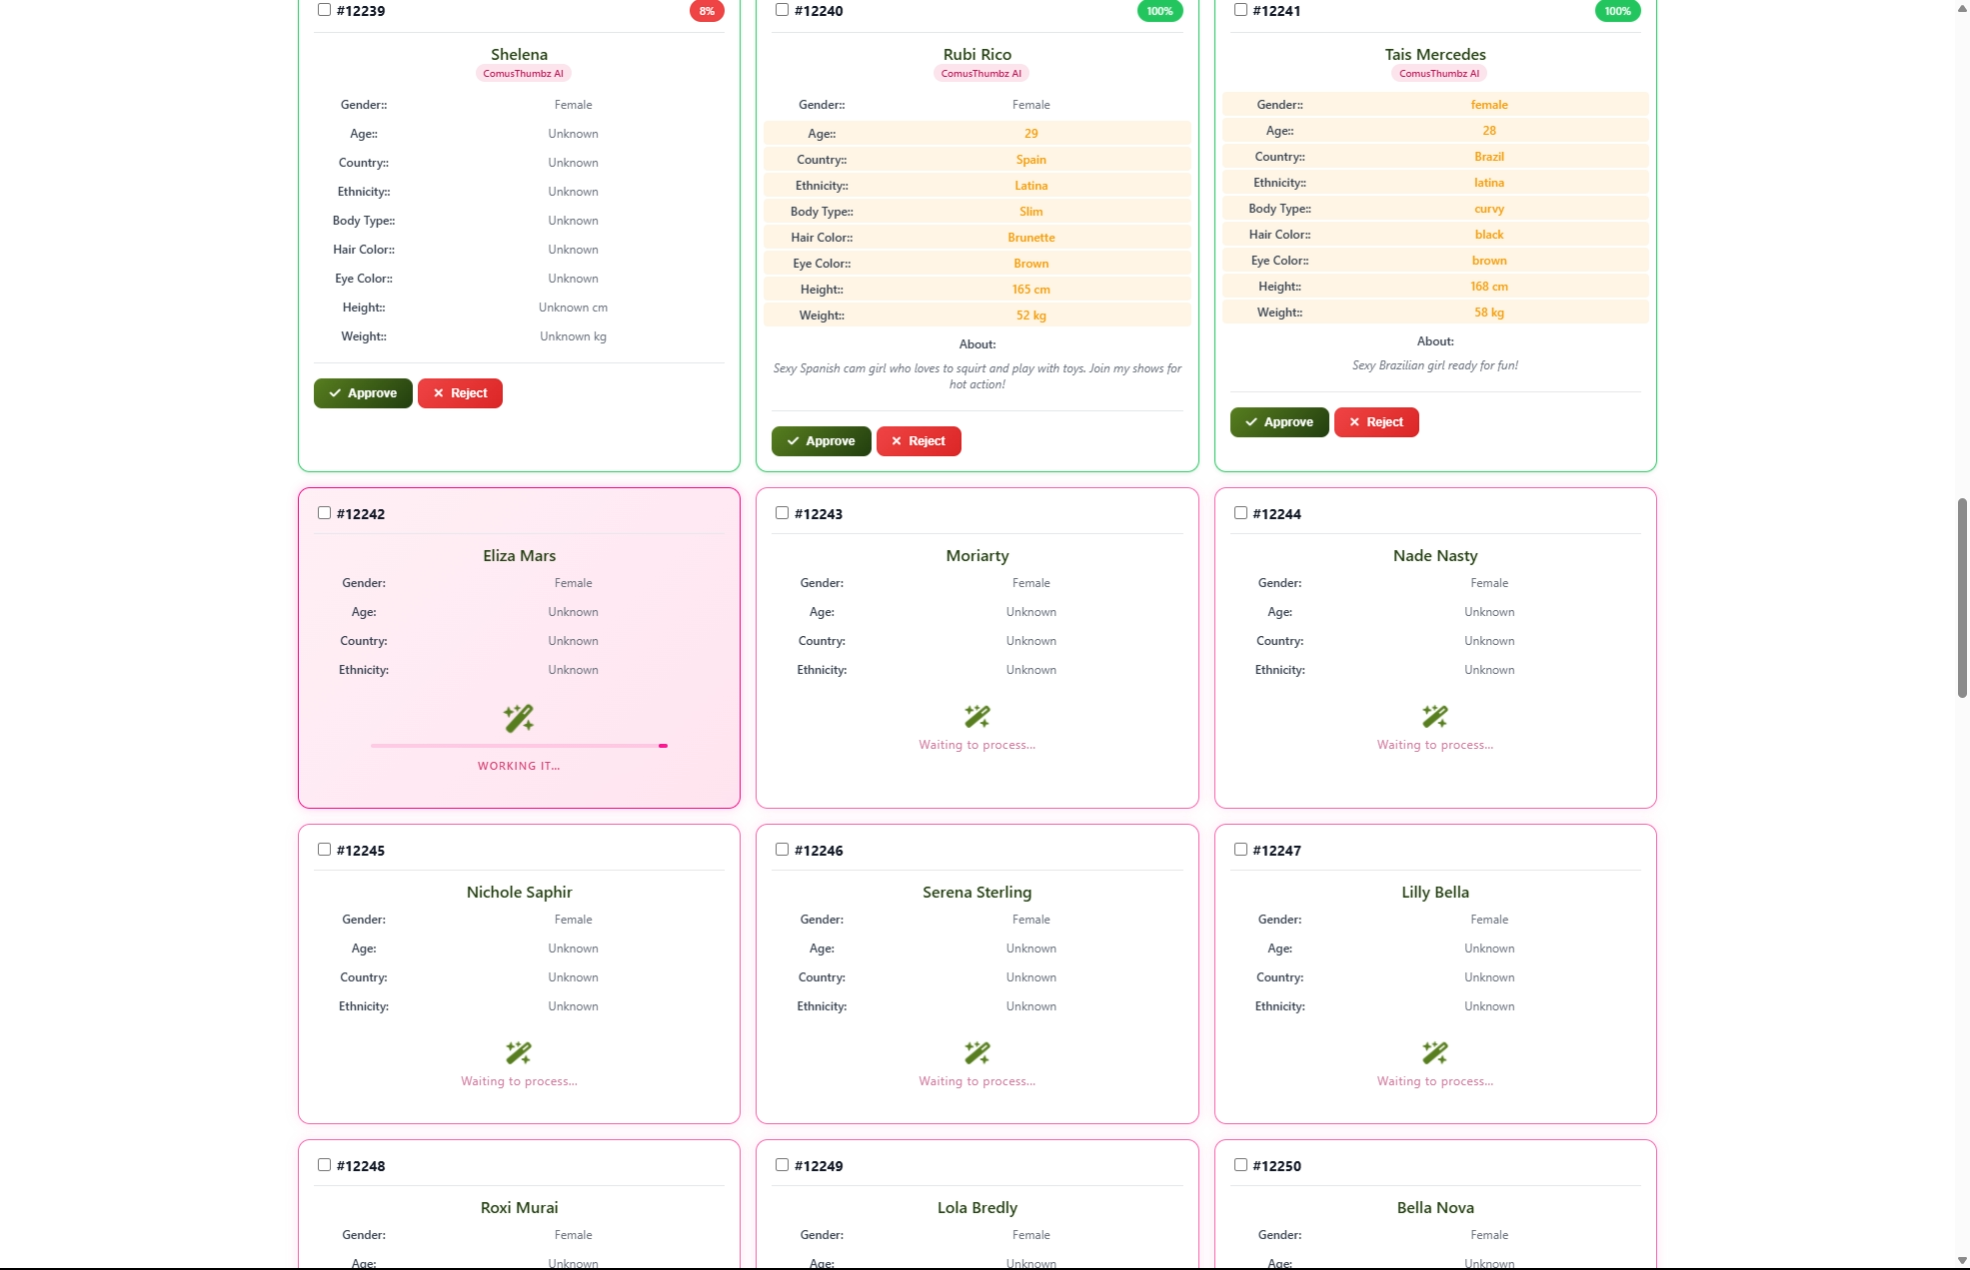
Task: Approve the Tais Mercedes profile
Action: [x=1279, y=421]
